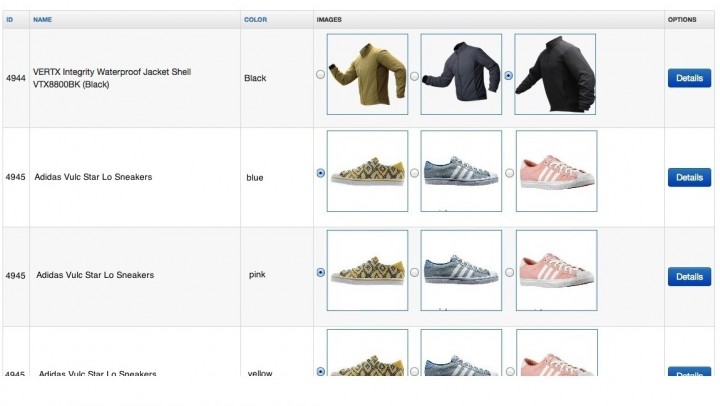This screenshot has height=406, width=720.
Task: Open pink sneaker thumbnail in pink row
Action: point(557,271)
